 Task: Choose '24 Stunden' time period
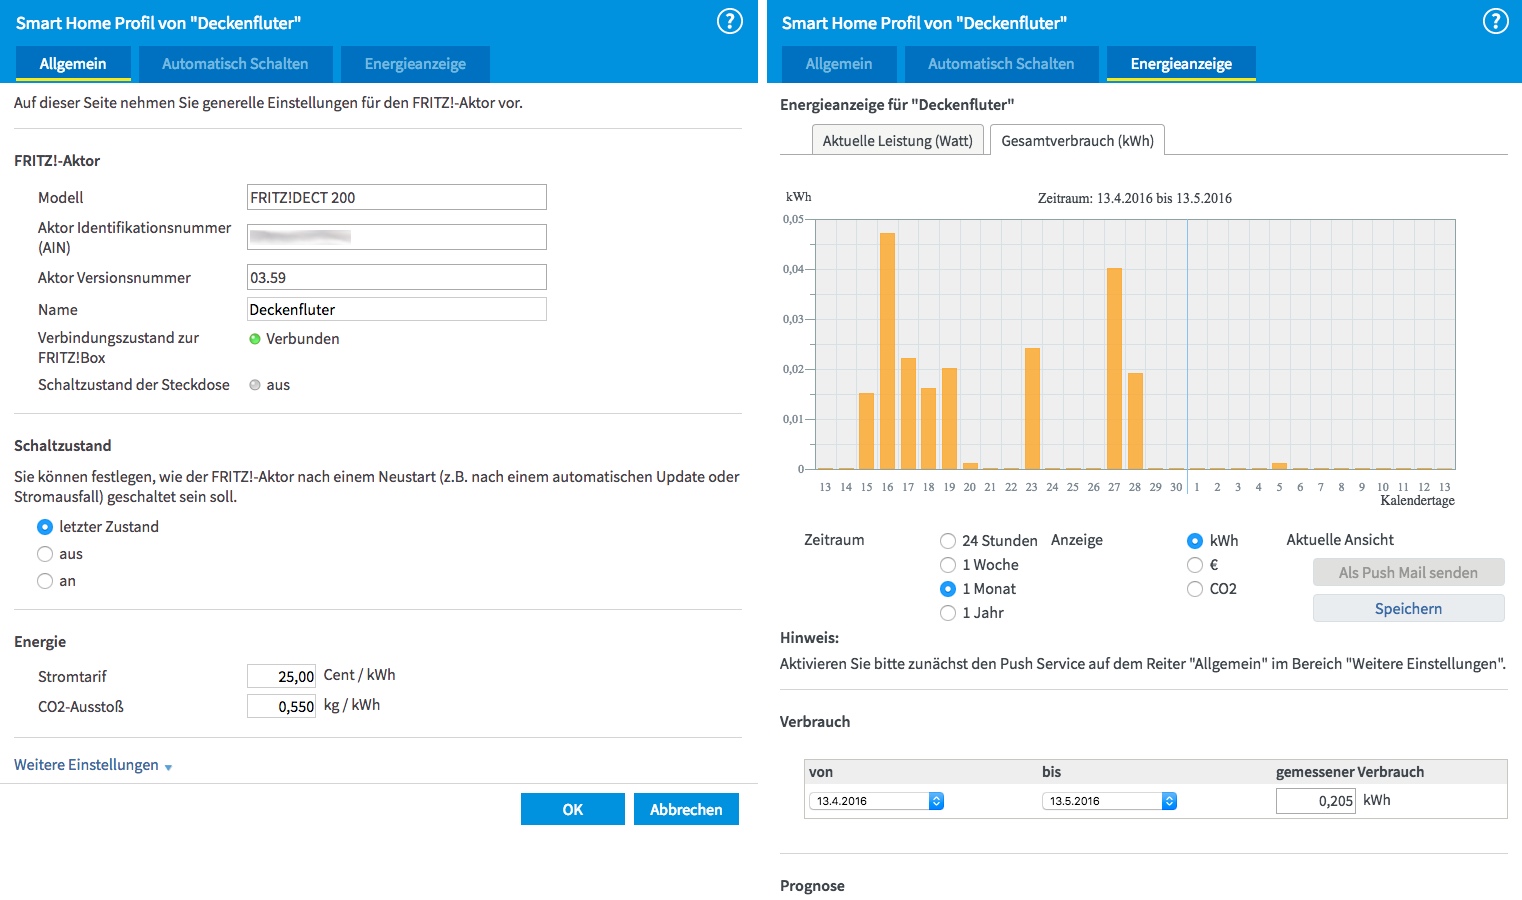pos(948,541)
